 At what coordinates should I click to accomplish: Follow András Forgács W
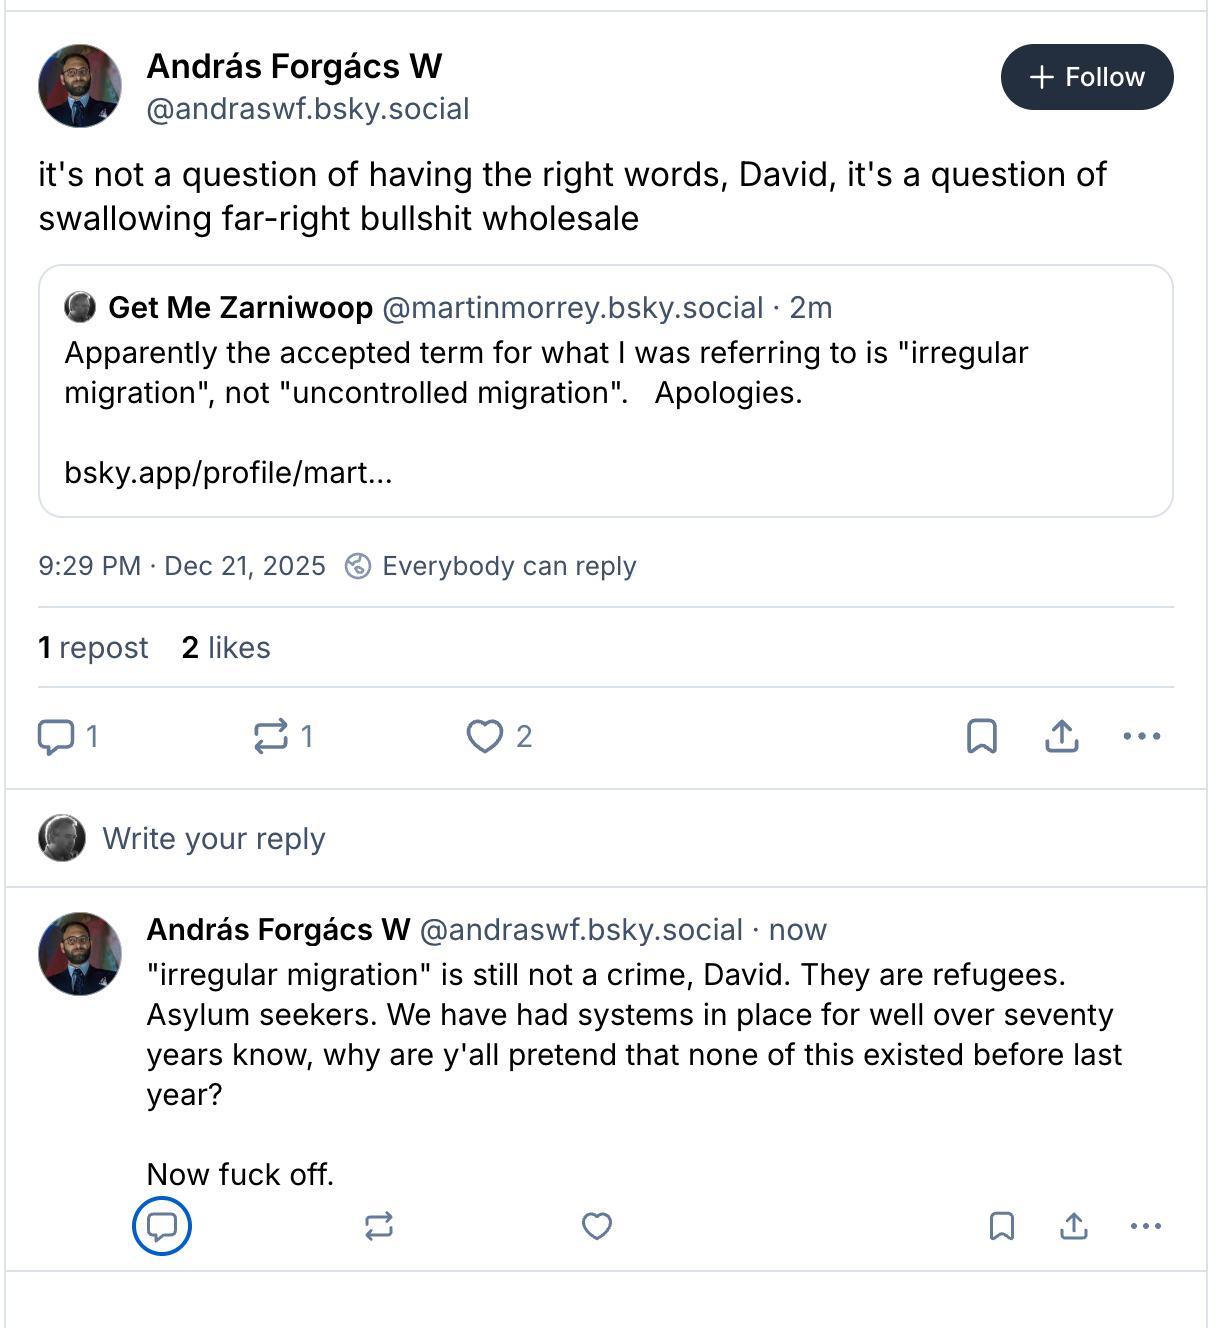[1087, 77]
